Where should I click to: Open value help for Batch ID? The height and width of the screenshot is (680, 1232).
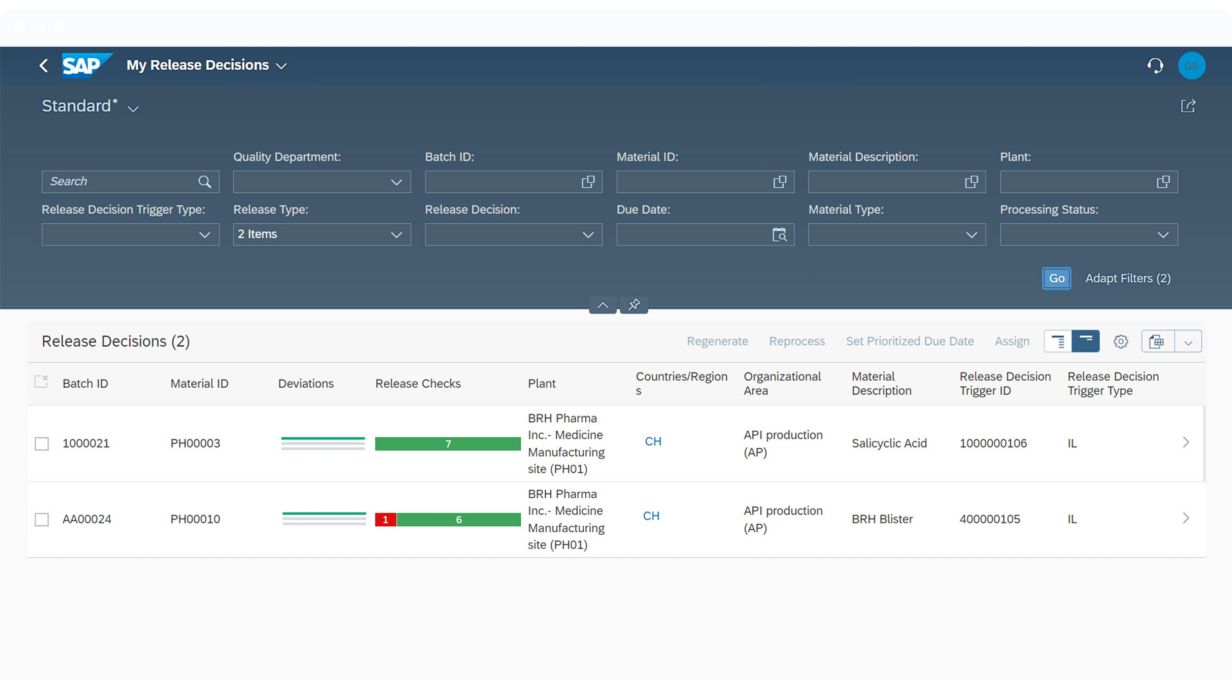tap(588, 182)
